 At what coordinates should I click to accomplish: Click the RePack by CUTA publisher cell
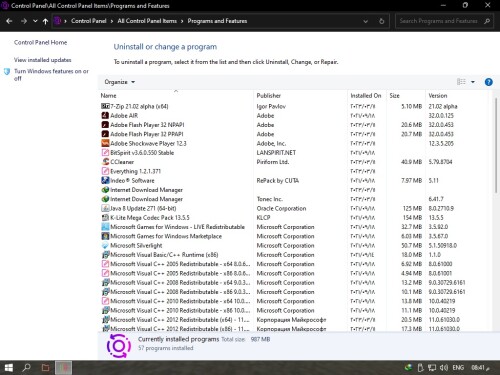click(x=278, y=180)
